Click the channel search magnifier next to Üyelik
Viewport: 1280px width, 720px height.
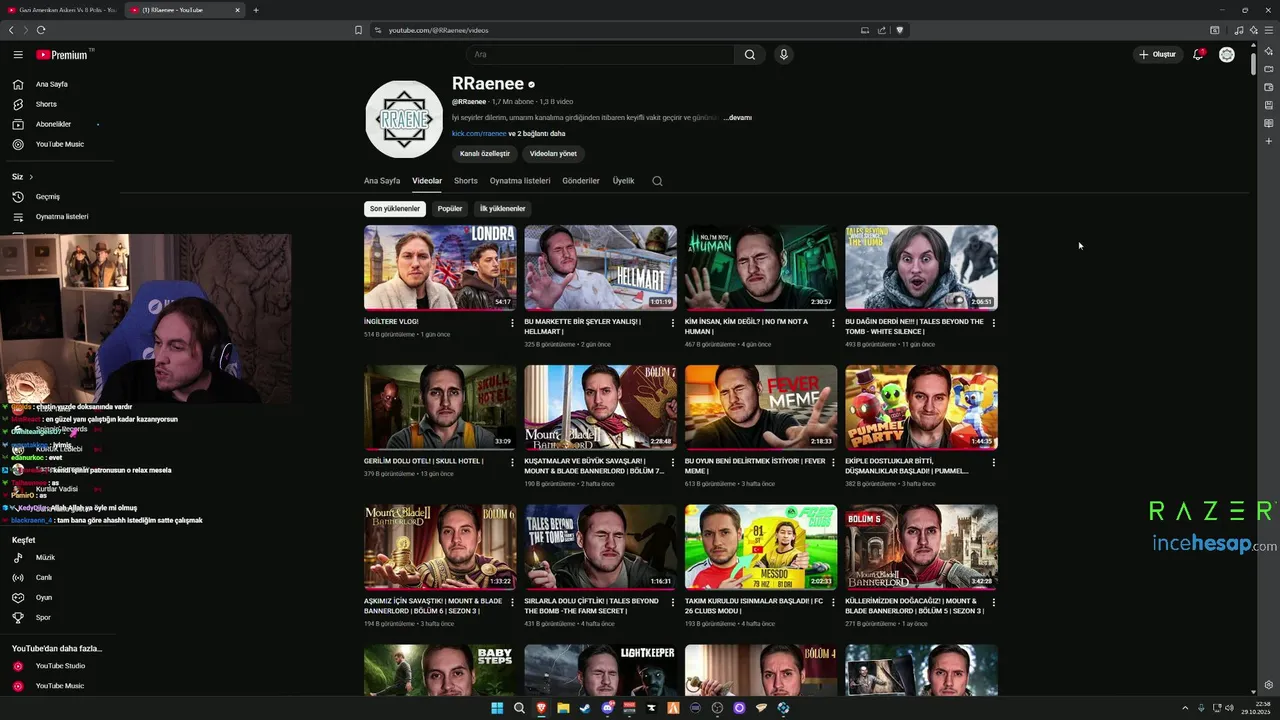657,181
